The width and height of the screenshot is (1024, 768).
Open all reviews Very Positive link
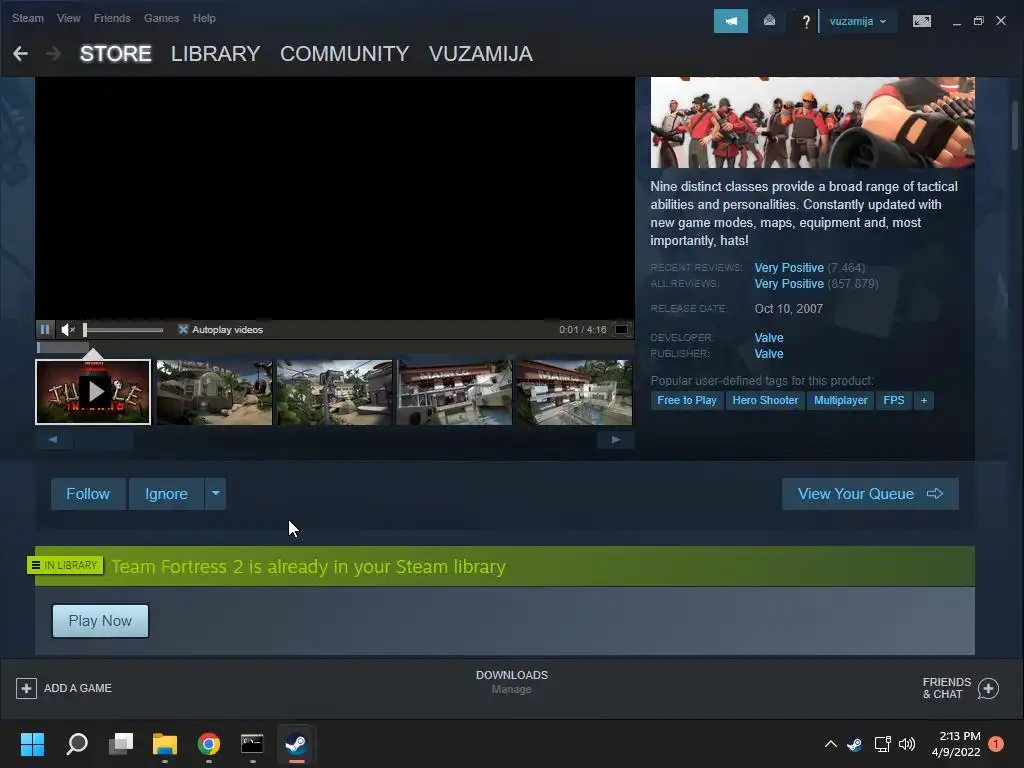click(789, 284)
